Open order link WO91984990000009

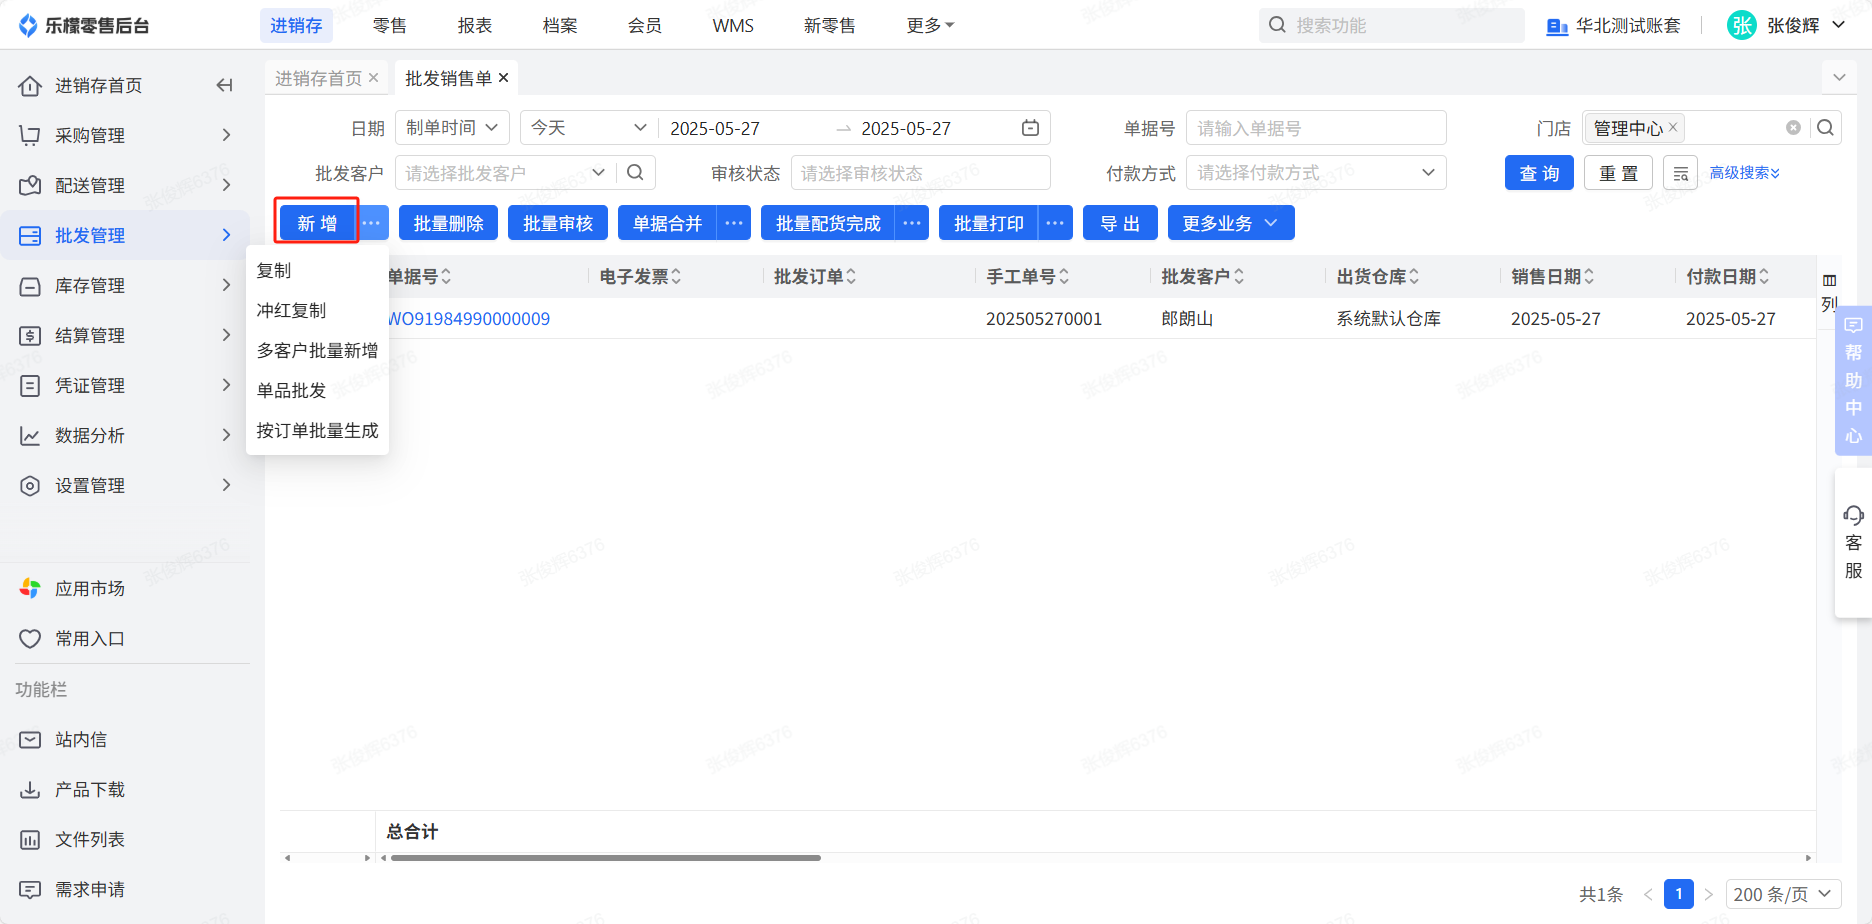[x=468, y=319]
